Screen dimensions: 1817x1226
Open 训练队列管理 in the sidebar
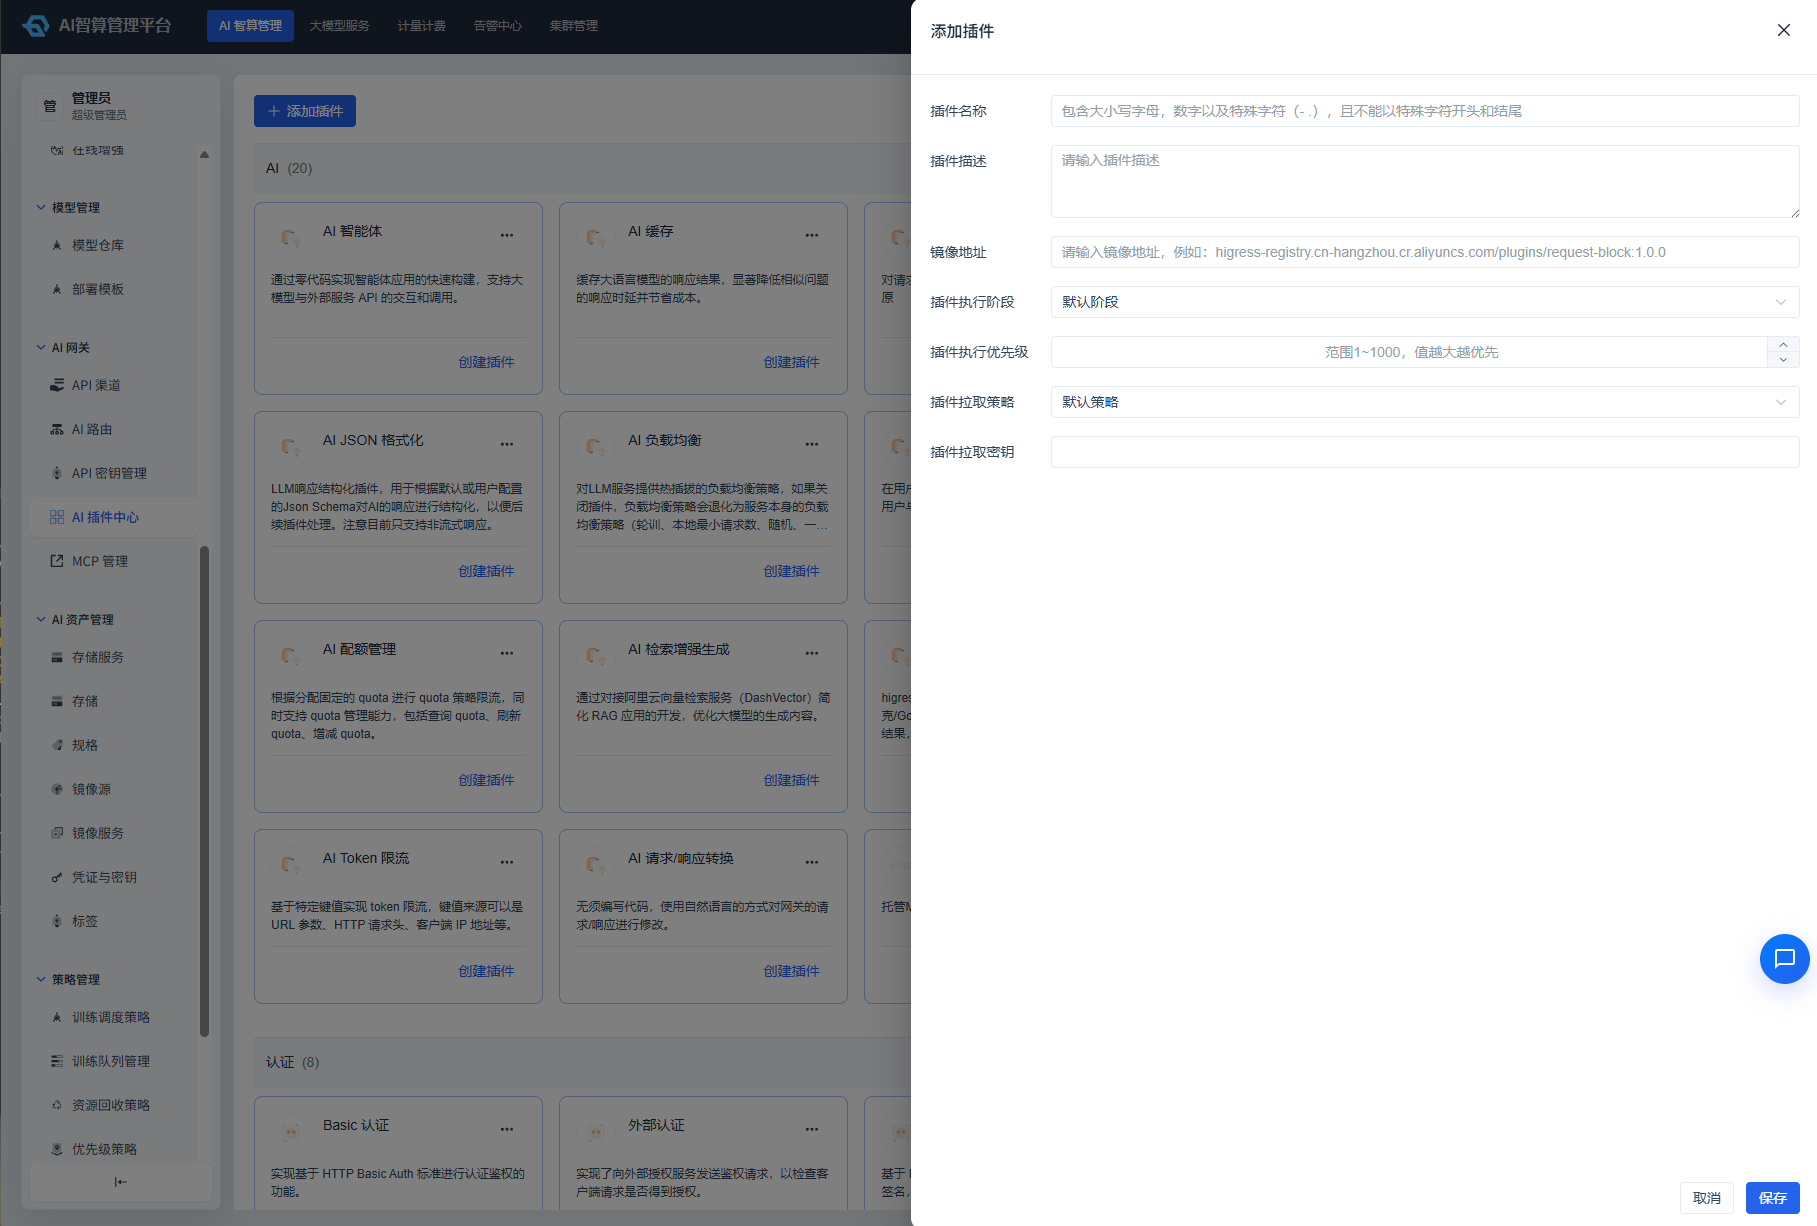[x=112, y=1061]
